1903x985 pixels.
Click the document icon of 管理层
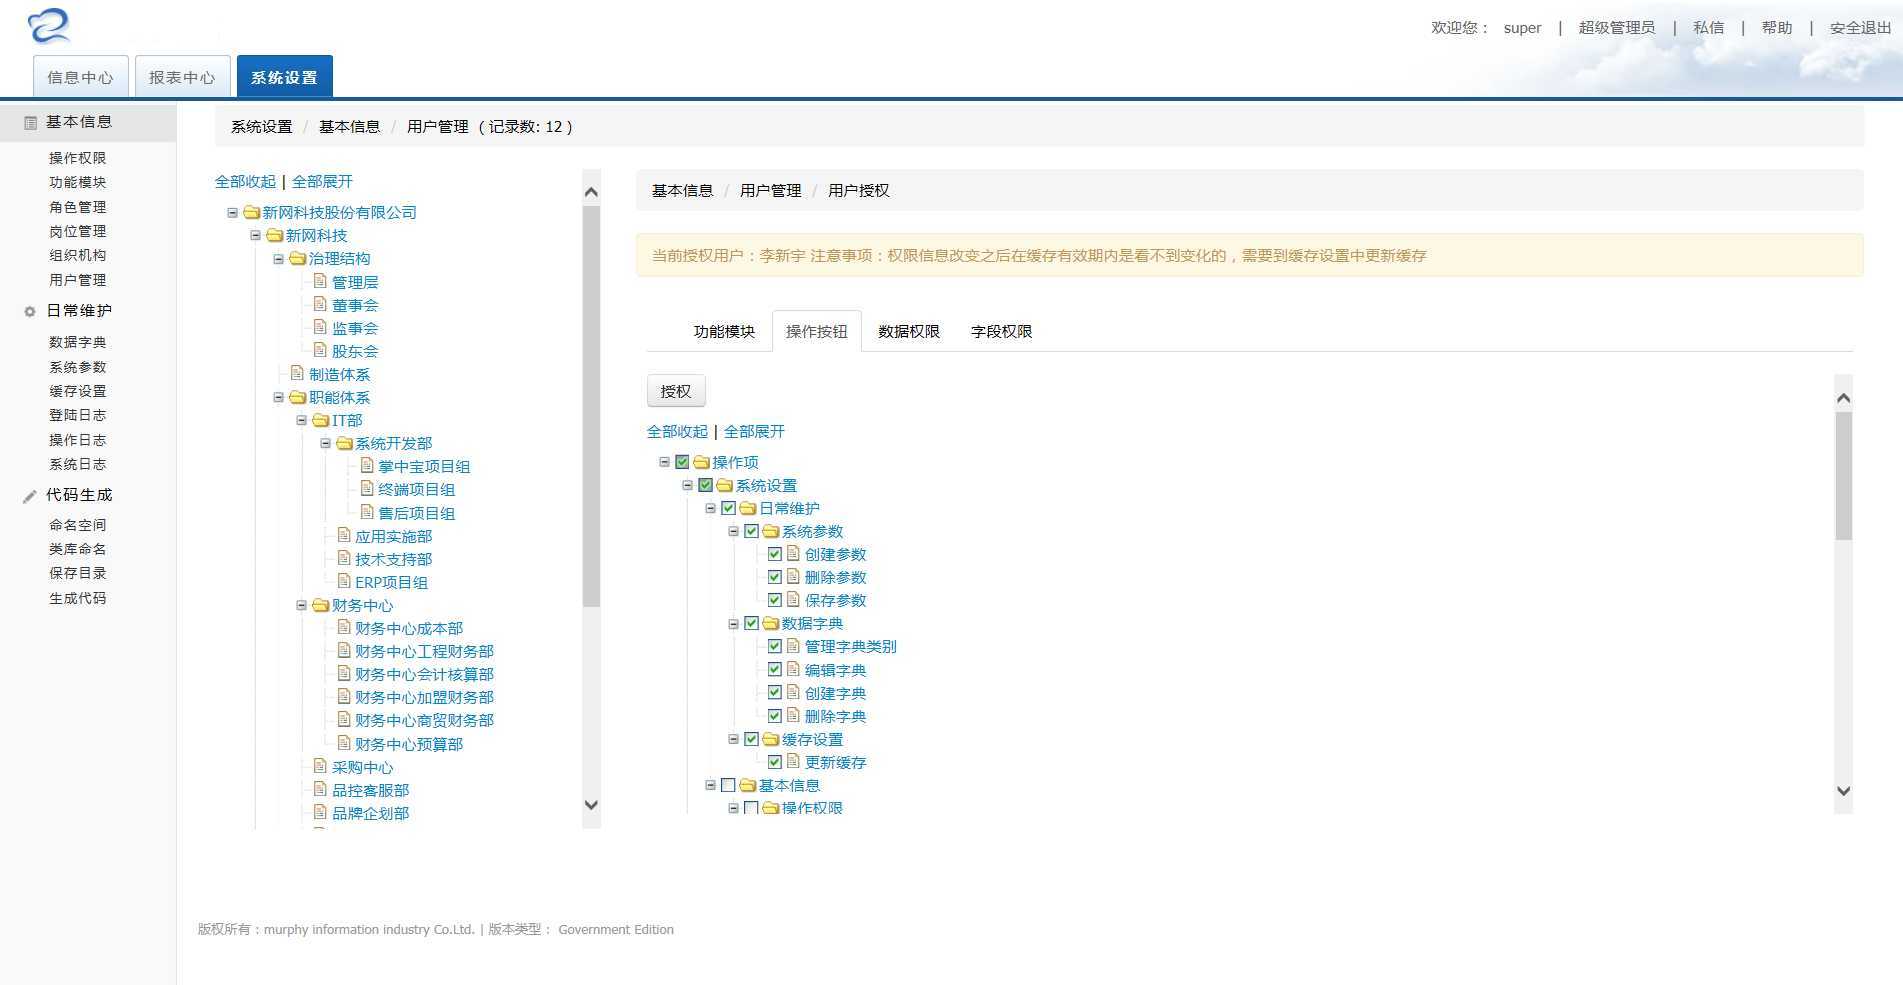point(321,281)
